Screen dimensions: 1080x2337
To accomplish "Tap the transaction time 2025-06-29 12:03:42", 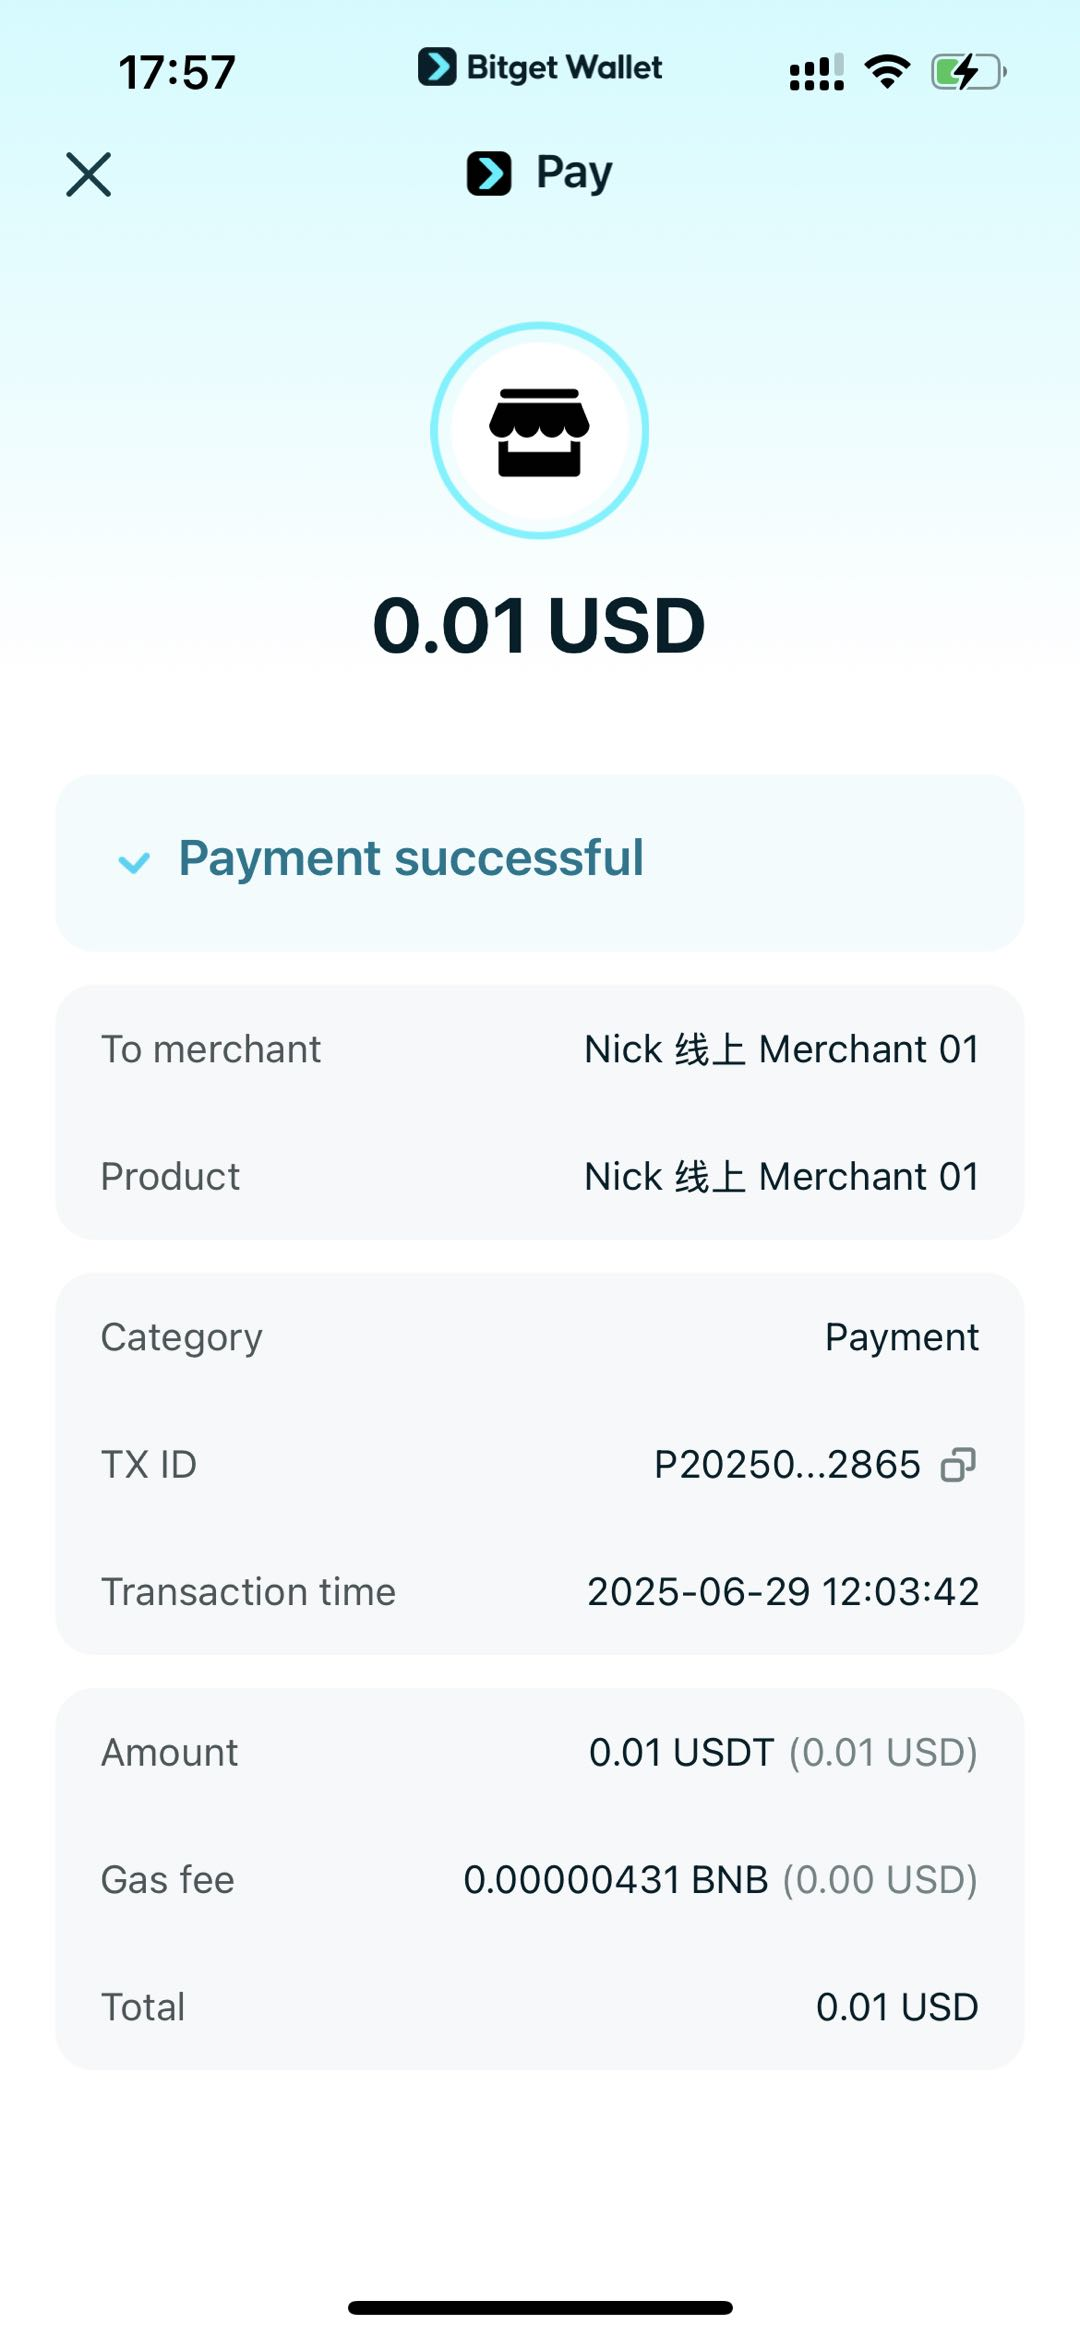I will pyautogui.click(x=782, y=1592).
